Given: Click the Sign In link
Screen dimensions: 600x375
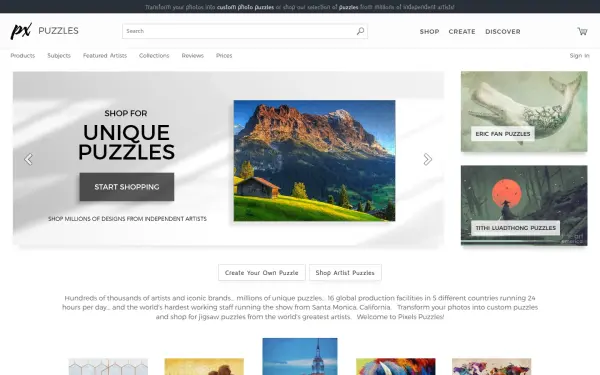Looking at the screenshot, I should (x=579, y=55).
